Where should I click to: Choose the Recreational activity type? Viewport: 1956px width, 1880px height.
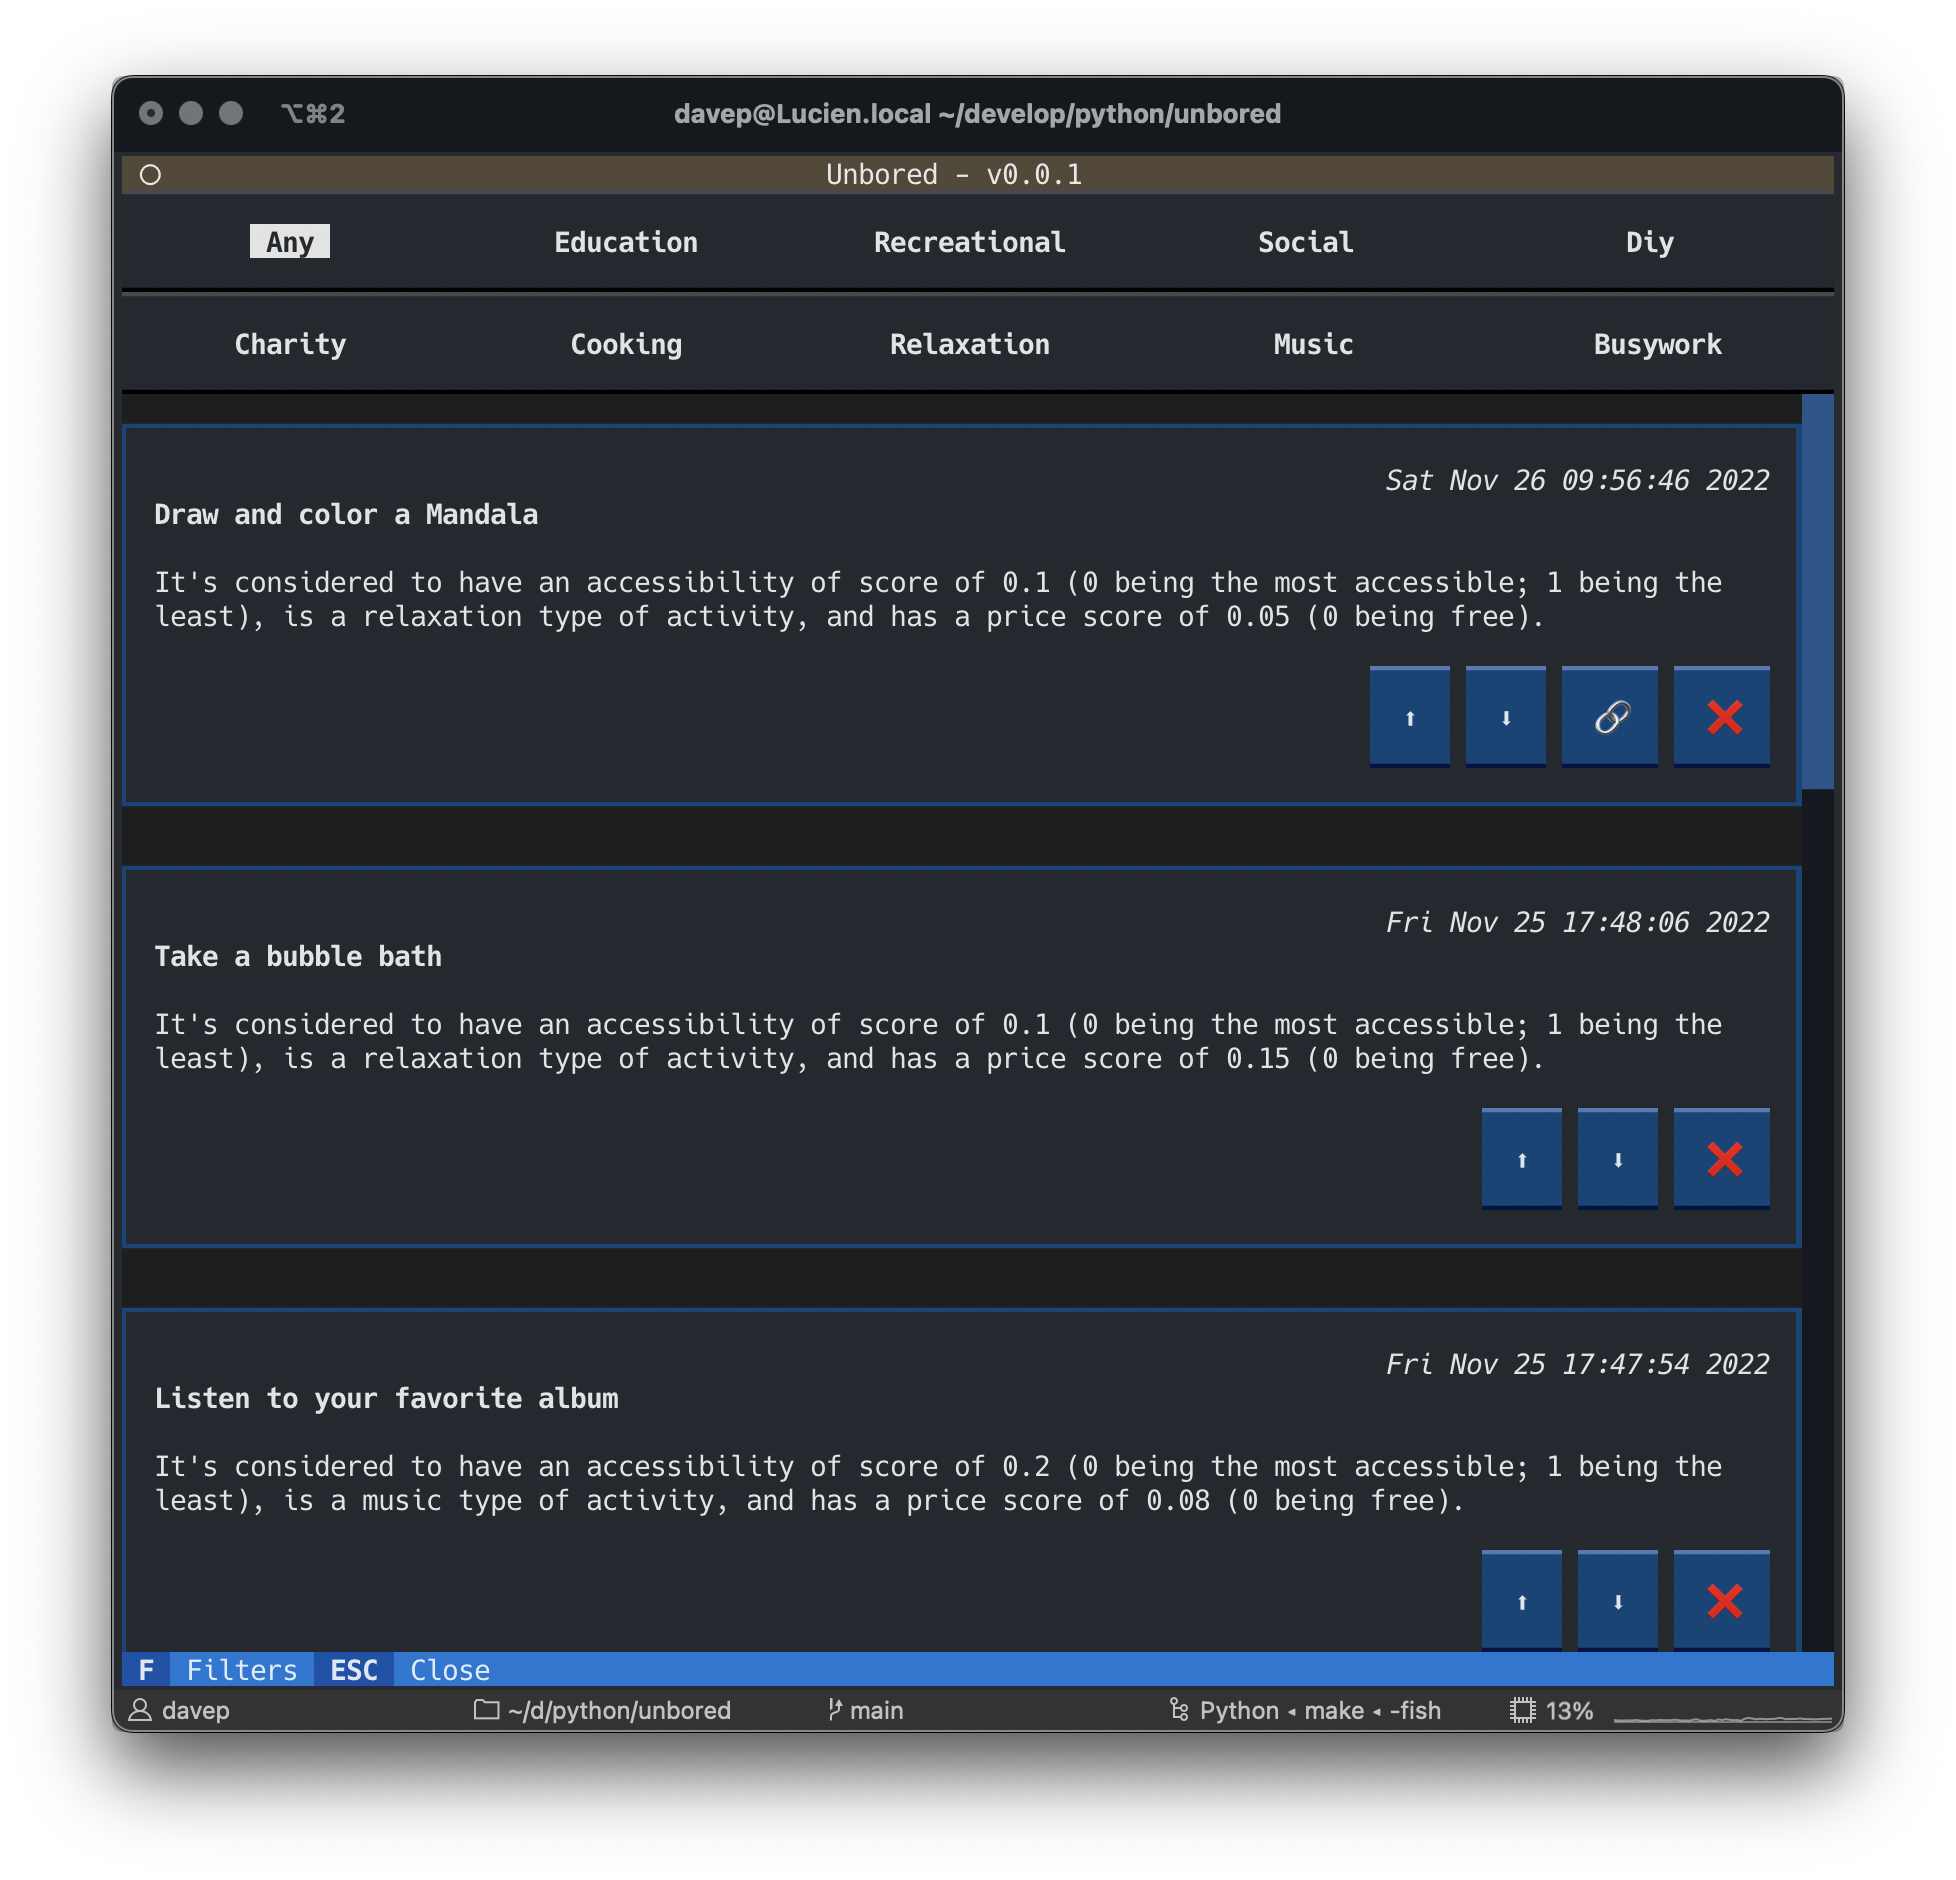pos(969,242)
